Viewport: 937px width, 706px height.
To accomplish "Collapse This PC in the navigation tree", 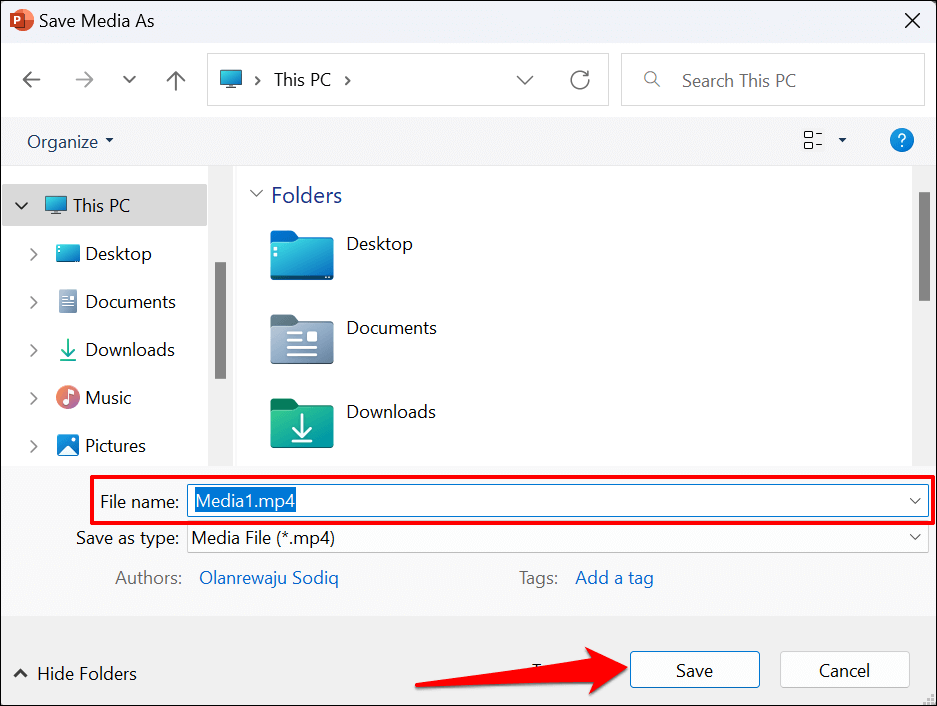I will click(x=22, y=206).
